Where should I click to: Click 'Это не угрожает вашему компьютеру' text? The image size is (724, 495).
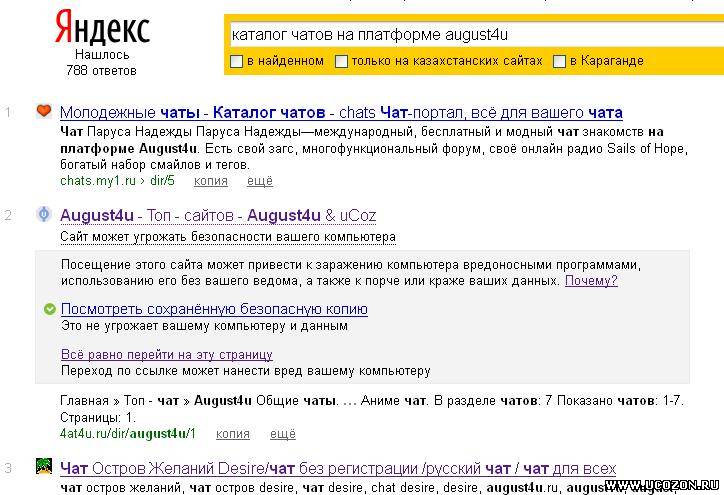[205, 326]
